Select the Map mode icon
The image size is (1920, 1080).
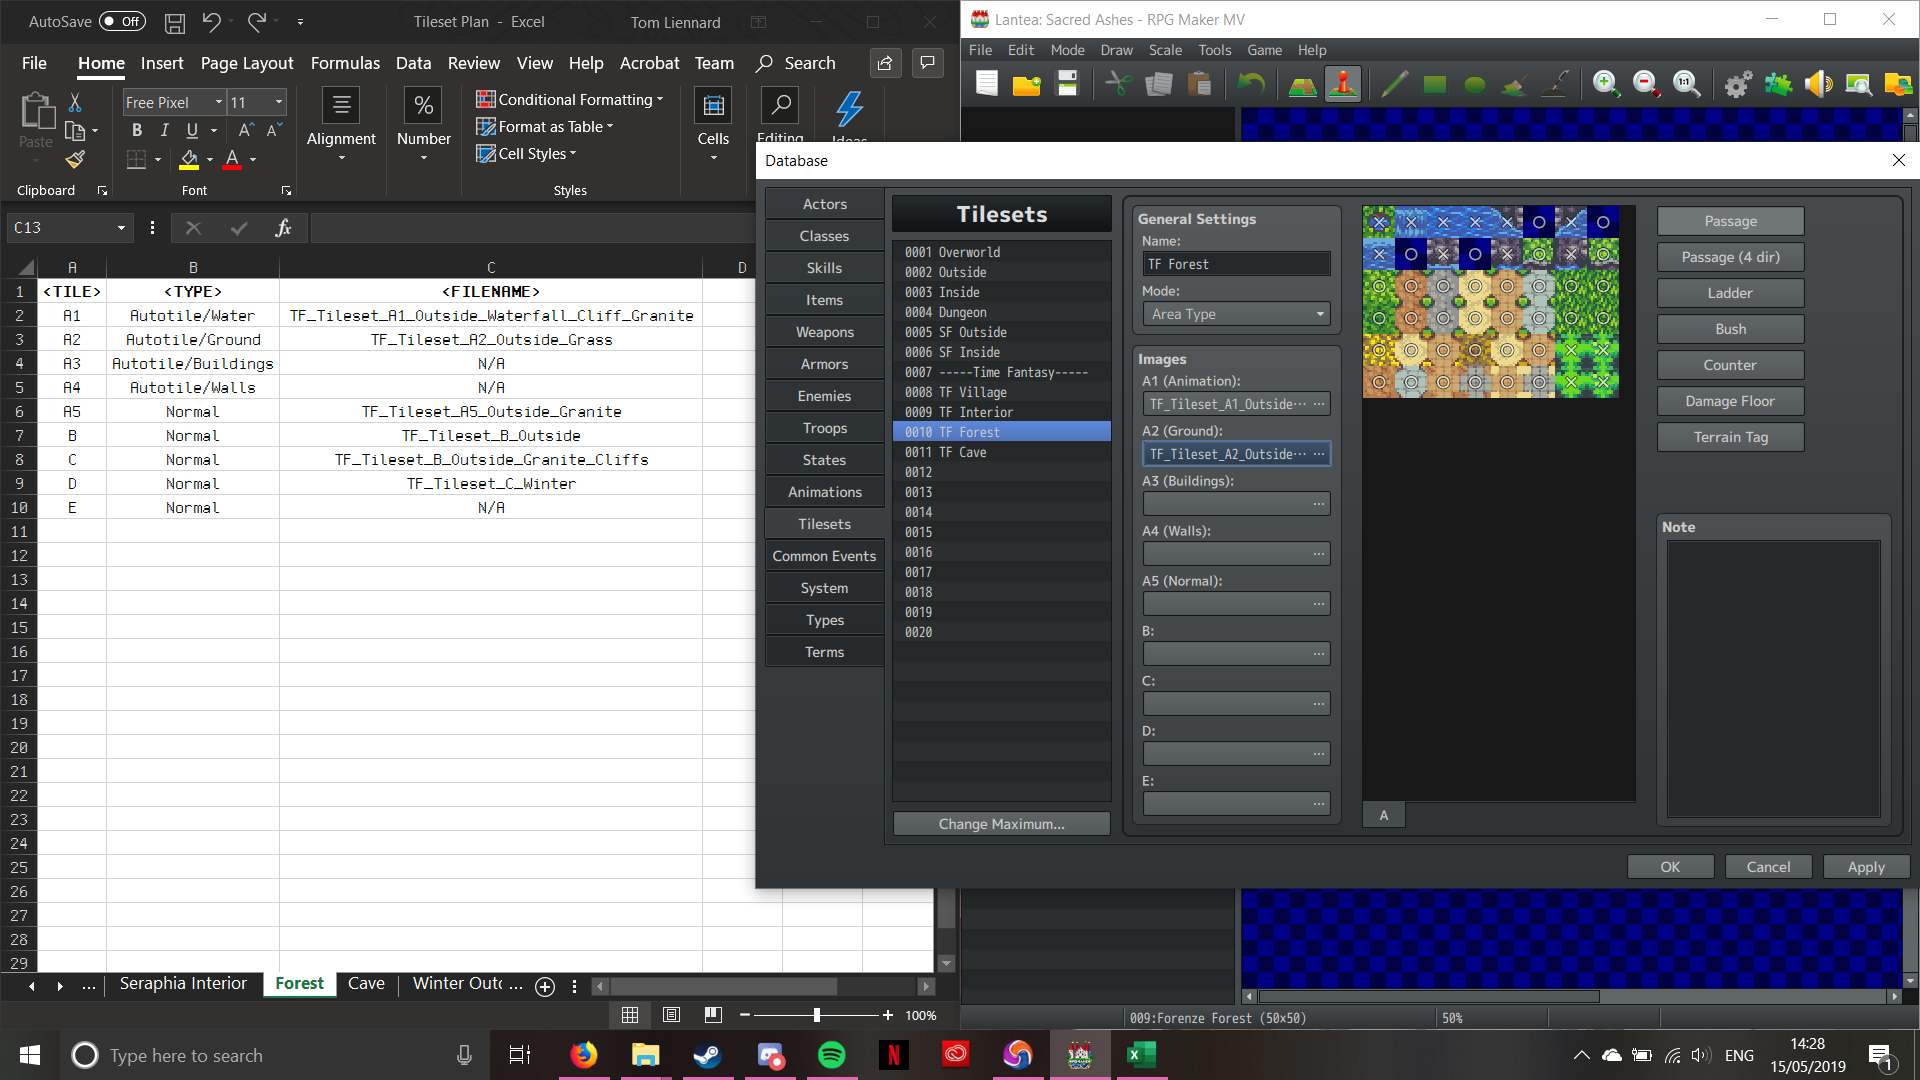click(1302, 85)
